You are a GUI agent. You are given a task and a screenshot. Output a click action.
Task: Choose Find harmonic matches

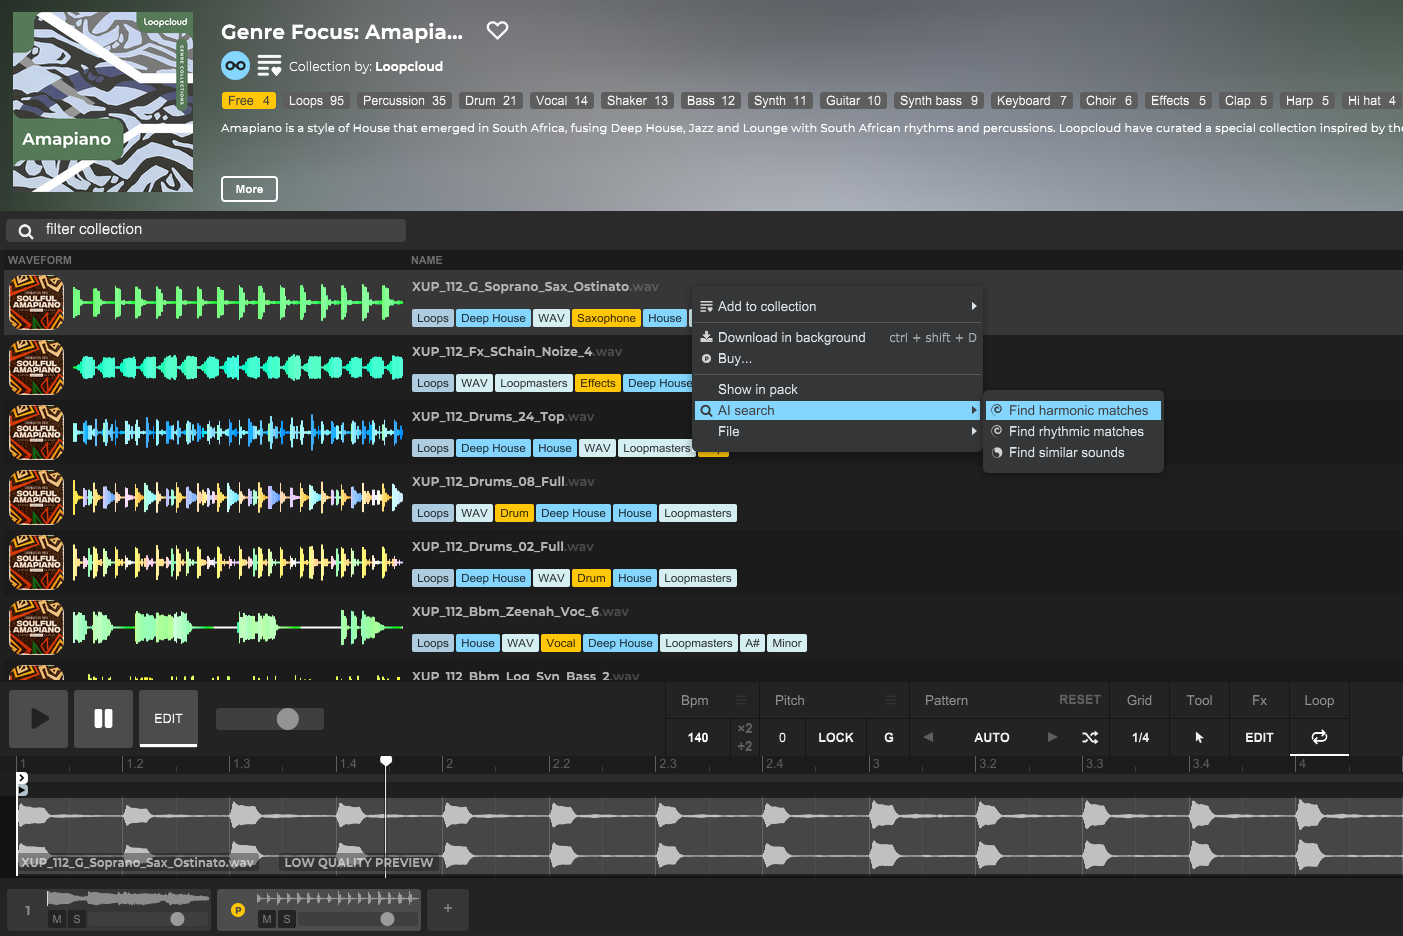(x=1074, y=410)
